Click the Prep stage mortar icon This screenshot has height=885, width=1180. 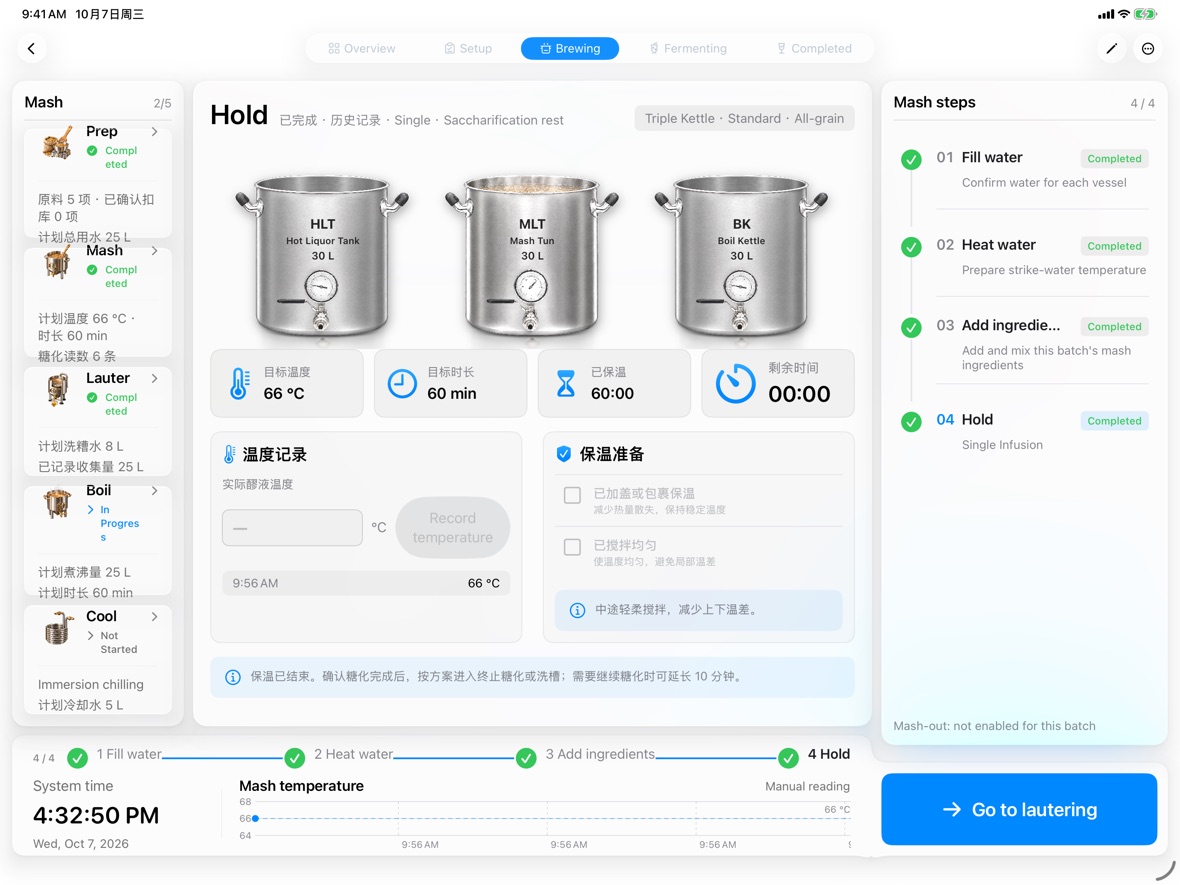point(57,143)
